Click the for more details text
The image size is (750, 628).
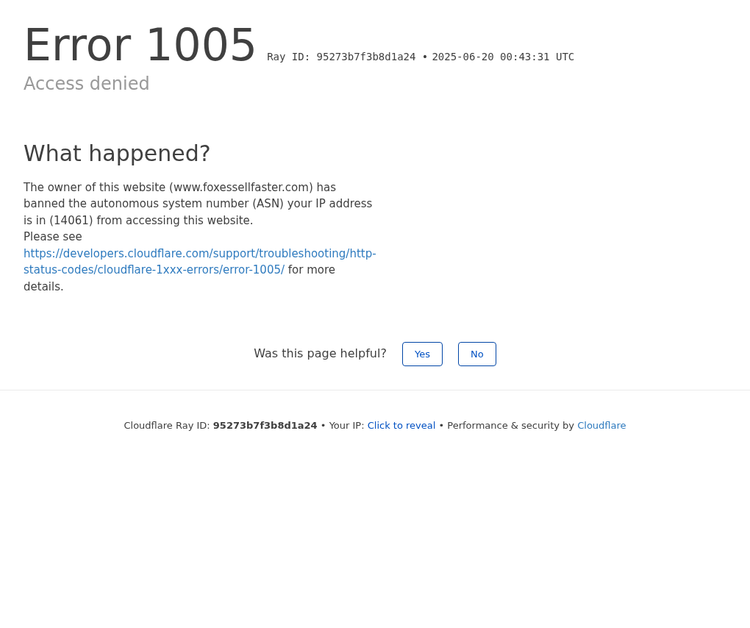coord(311,270)
